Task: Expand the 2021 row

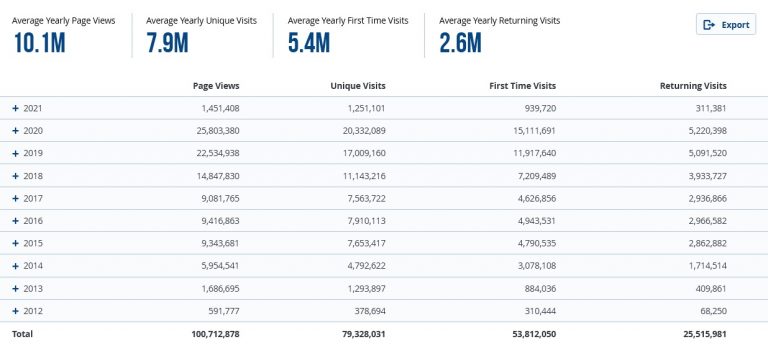Action: tap(15, 108)
